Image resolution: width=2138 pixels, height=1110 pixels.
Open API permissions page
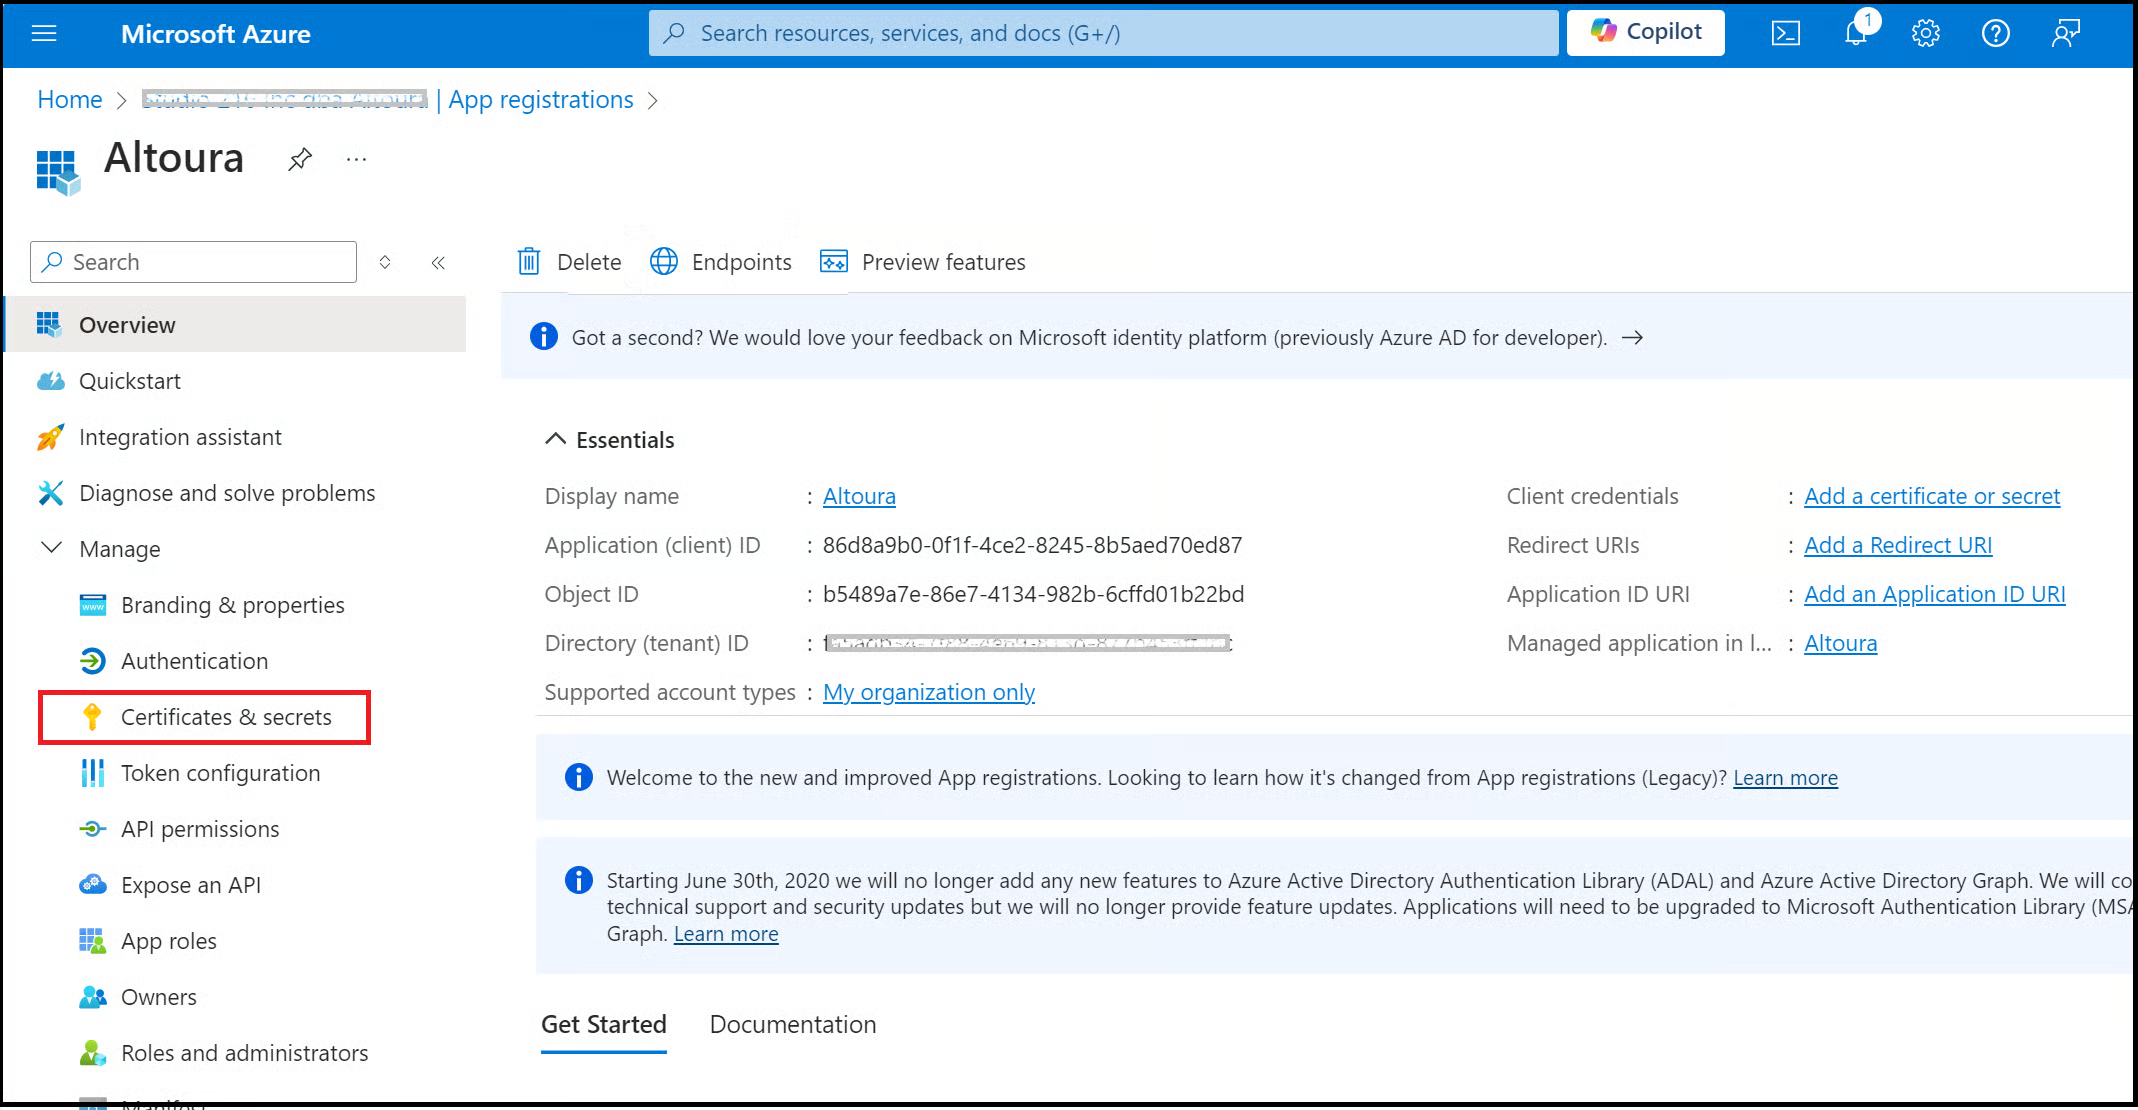coord(200,829)
